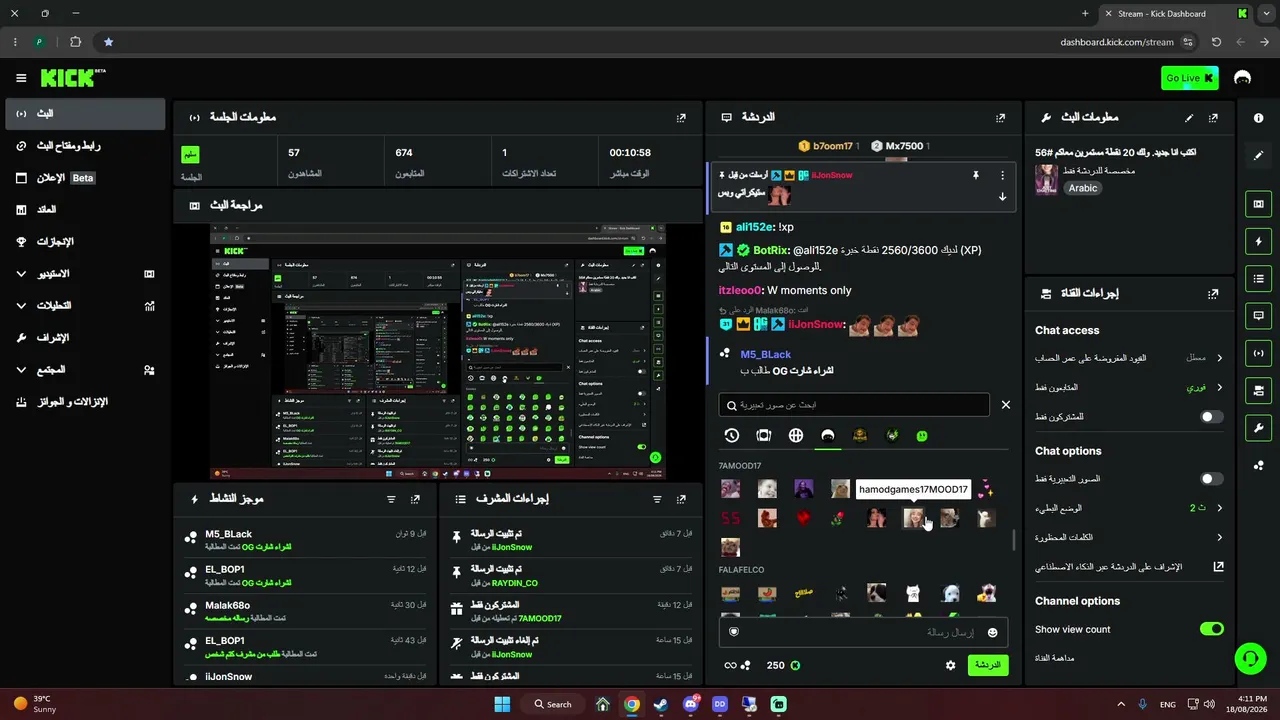Switch to the recent emotes clock tab

click(732, 436)
